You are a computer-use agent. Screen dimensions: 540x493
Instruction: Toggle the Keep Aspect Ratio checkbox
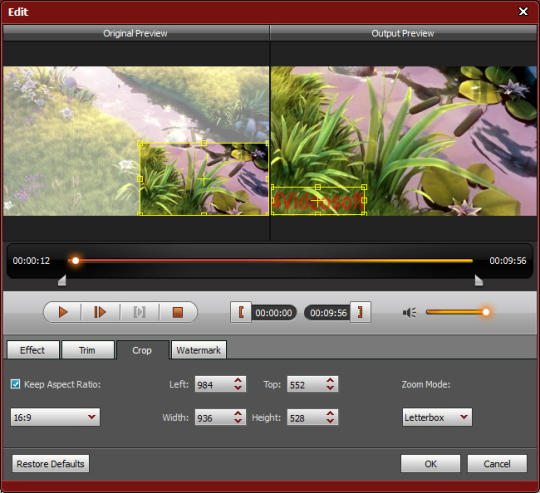coord(15,384)
